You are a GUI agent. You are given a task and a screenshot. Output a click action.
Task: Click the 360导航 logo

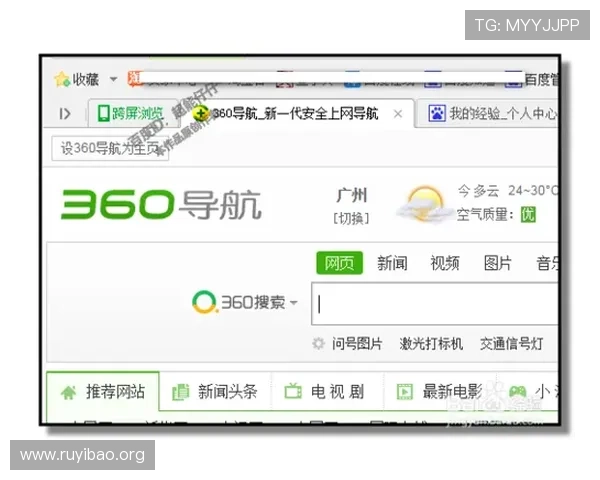tap(161, 204)
